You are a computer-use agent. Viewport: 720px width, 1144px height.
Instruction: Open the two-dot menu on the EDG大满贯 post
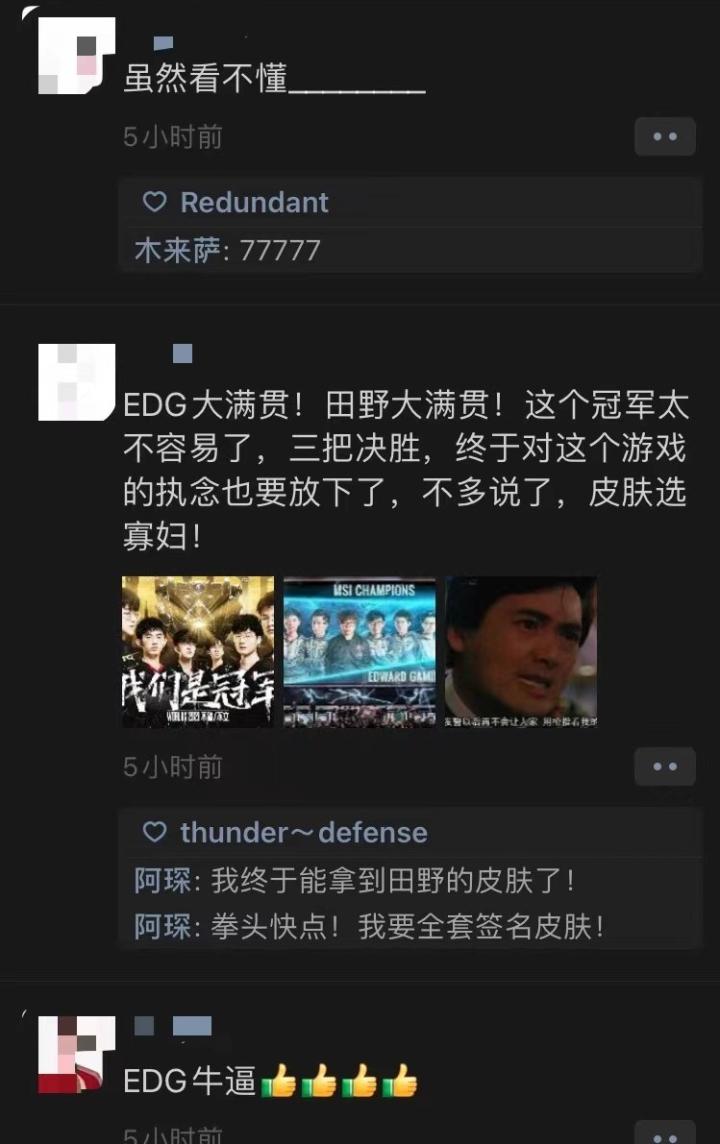[665, 767]
